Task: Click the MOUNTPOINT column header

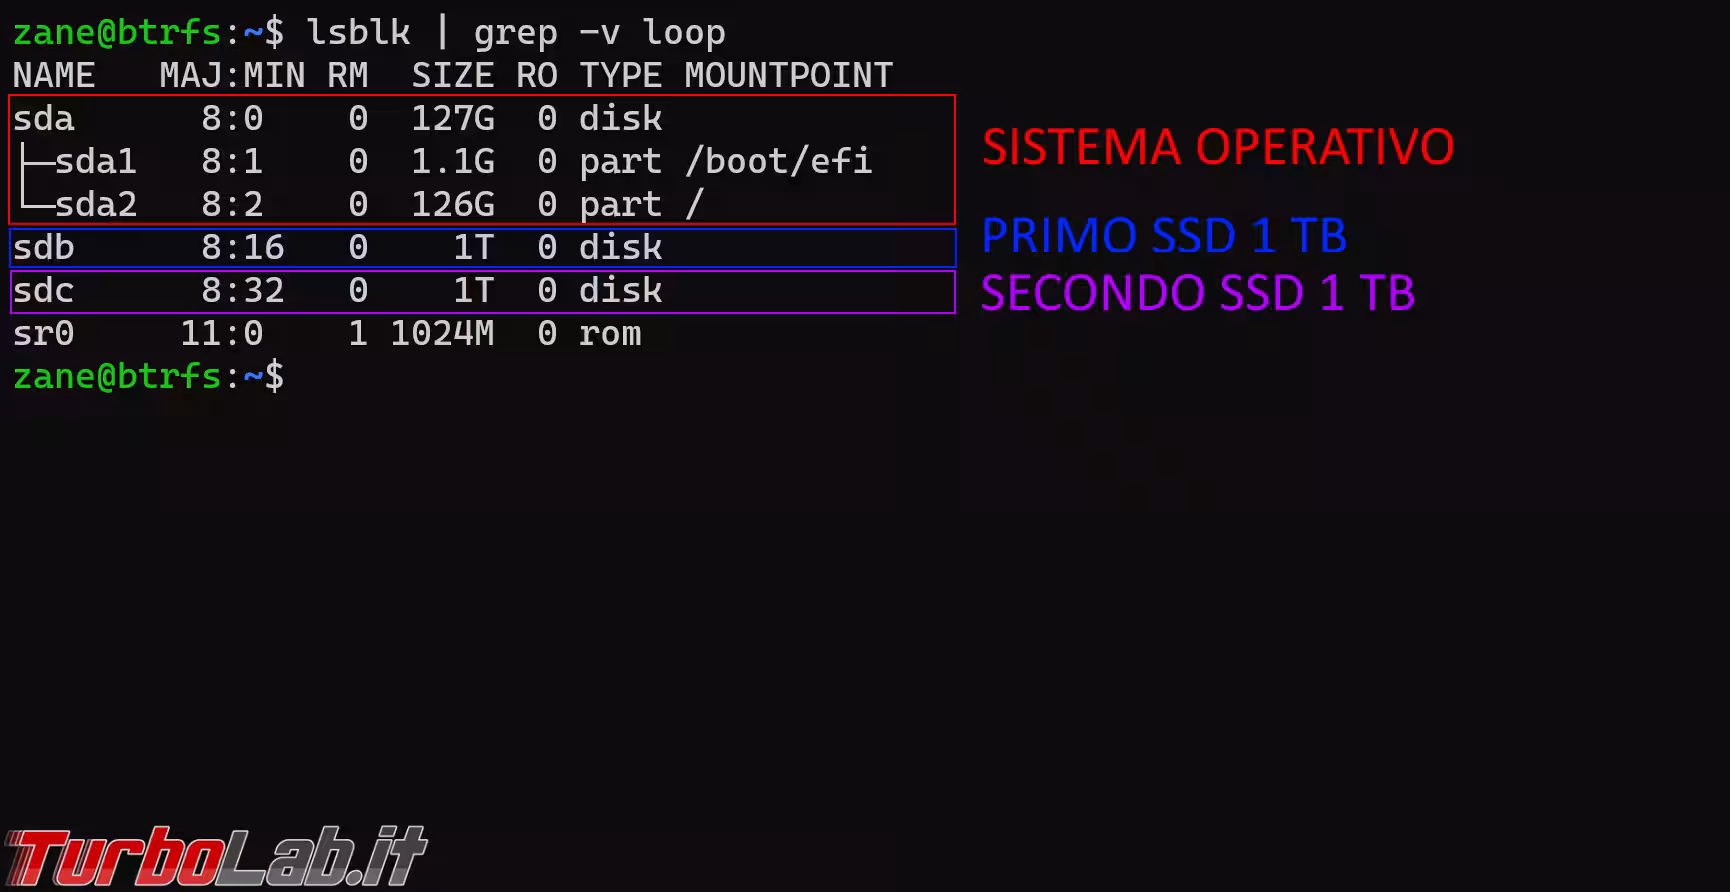Action: tap(788, 76)
